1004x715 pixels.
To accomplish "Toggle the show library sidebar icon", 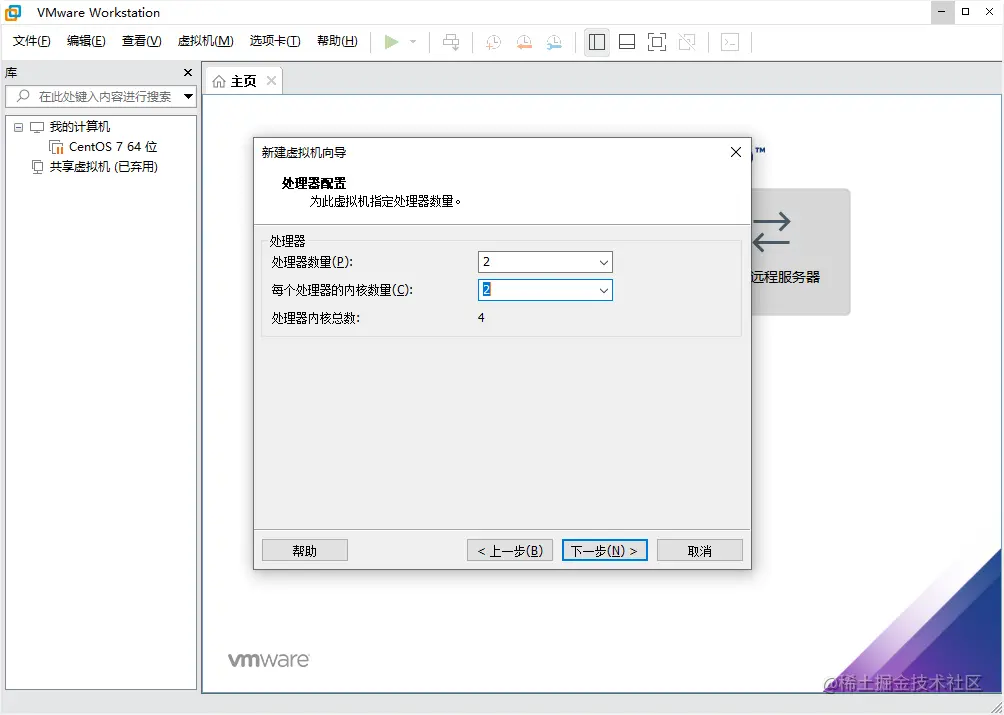I will click(597, 42).
